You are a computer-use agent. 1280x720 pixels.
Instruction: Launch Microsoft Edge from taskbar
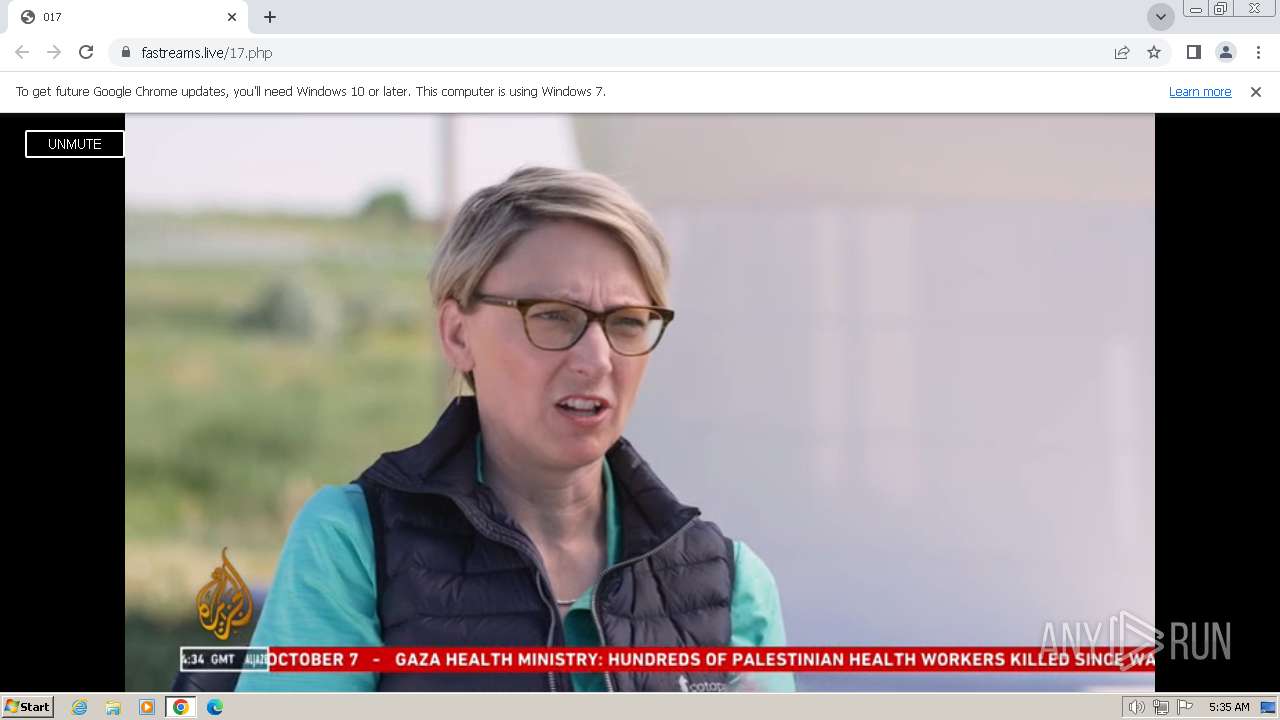[x=215, y=707]
